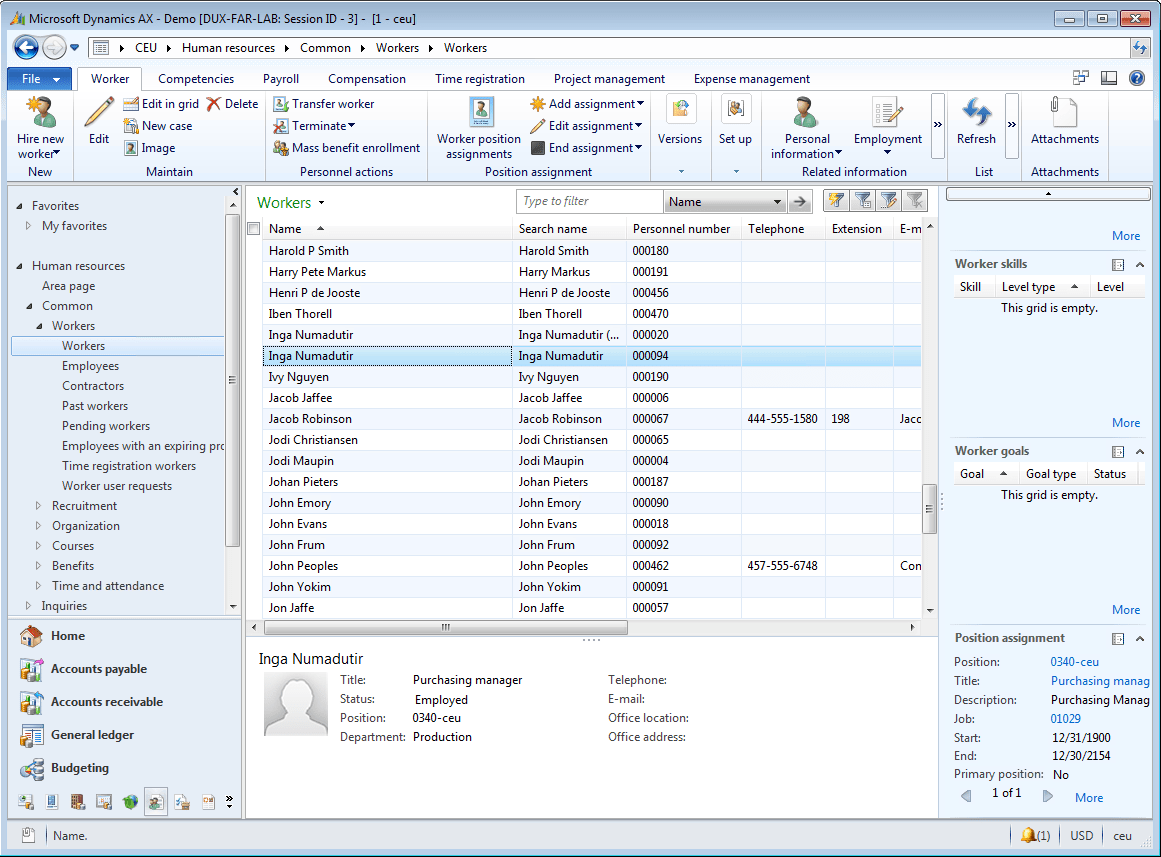Collapse the Position assignment panel
Screen dimensions: 1161x857
click(x=1140, y=638)
